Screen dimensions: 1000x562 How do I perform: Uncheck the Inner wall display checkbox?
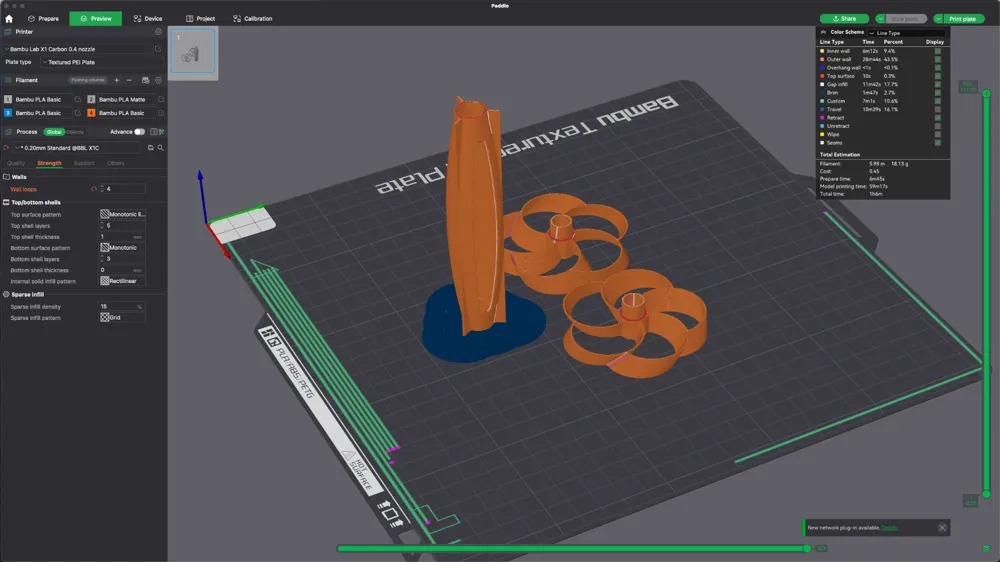pos(937,51)
